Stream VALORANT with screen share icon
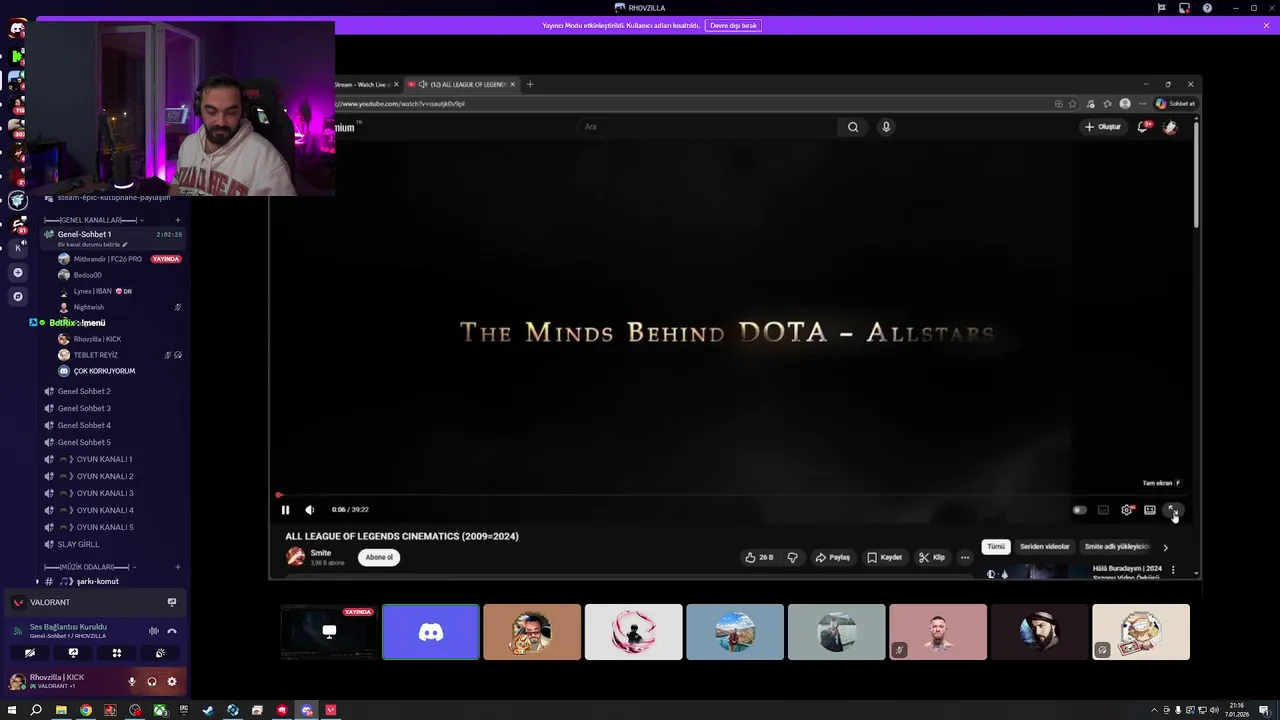1280x720 pixels. click(x=172, y=602)
